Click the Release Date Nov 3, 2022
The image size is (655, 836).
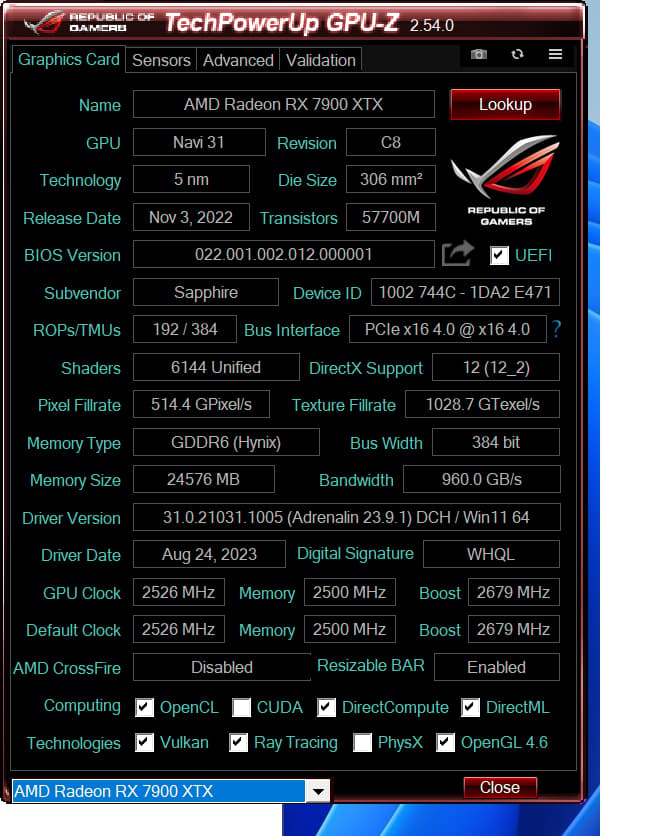click(x=191, y=217)
